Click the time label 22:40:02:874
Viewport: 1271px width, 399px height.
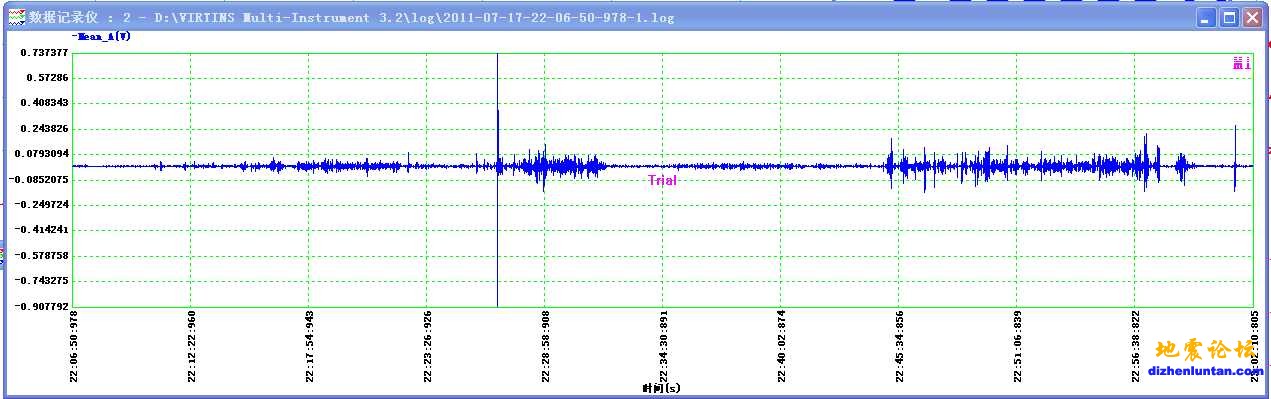782,346
